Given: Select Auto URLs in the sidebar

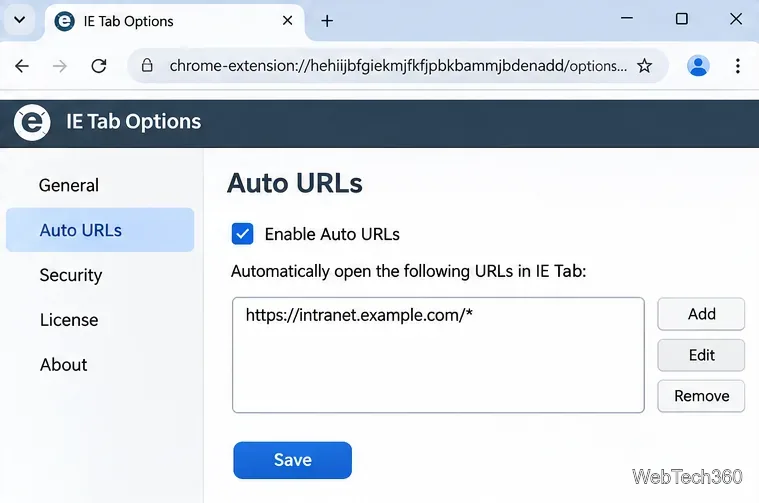Looking at the screenshot, I should coord(100,230).
